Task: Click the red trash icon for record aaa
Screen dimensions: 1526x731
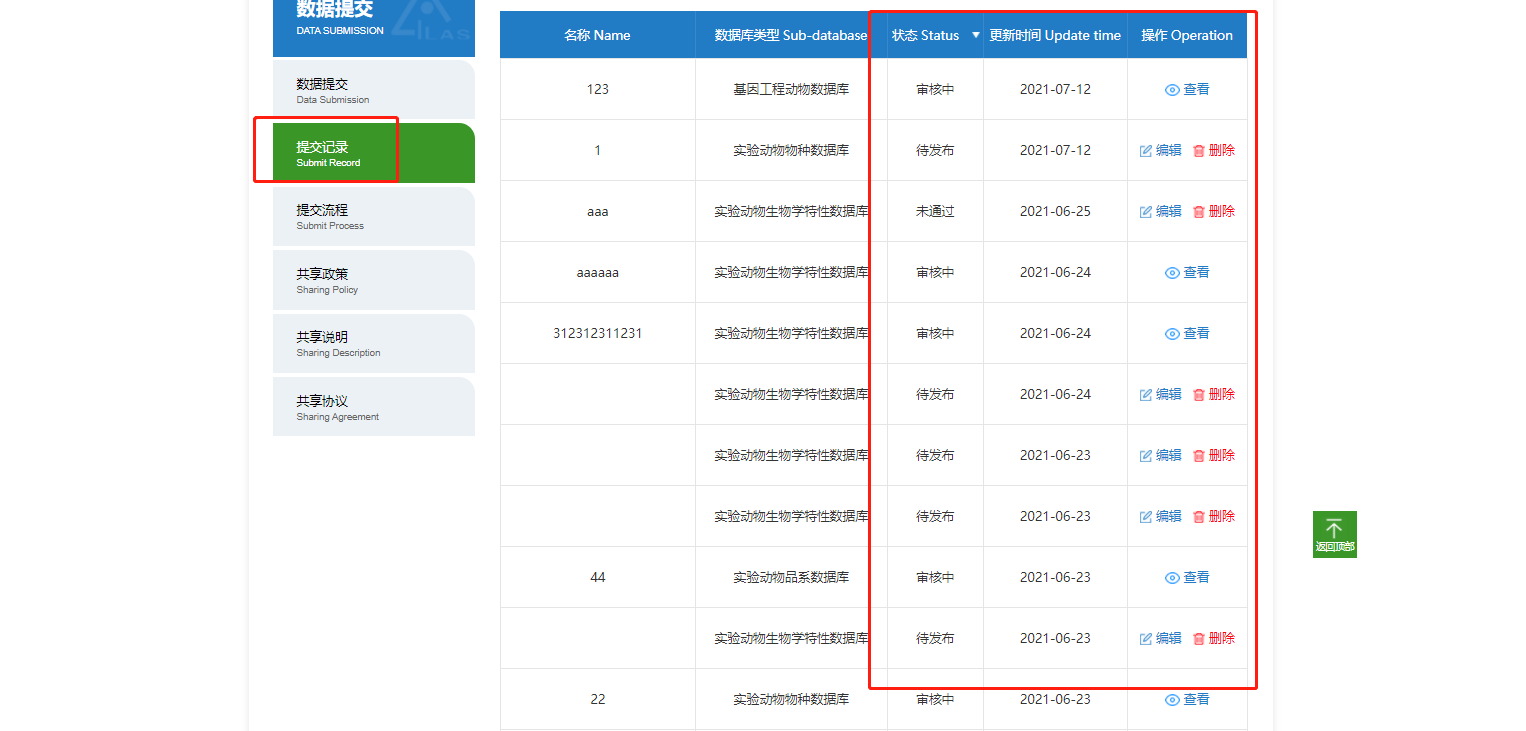Action: (x=1199, y=212)
